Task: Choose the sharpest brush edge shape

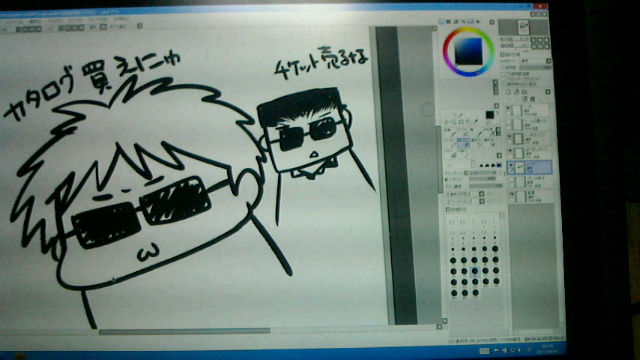Action: [x=499, y=165]
